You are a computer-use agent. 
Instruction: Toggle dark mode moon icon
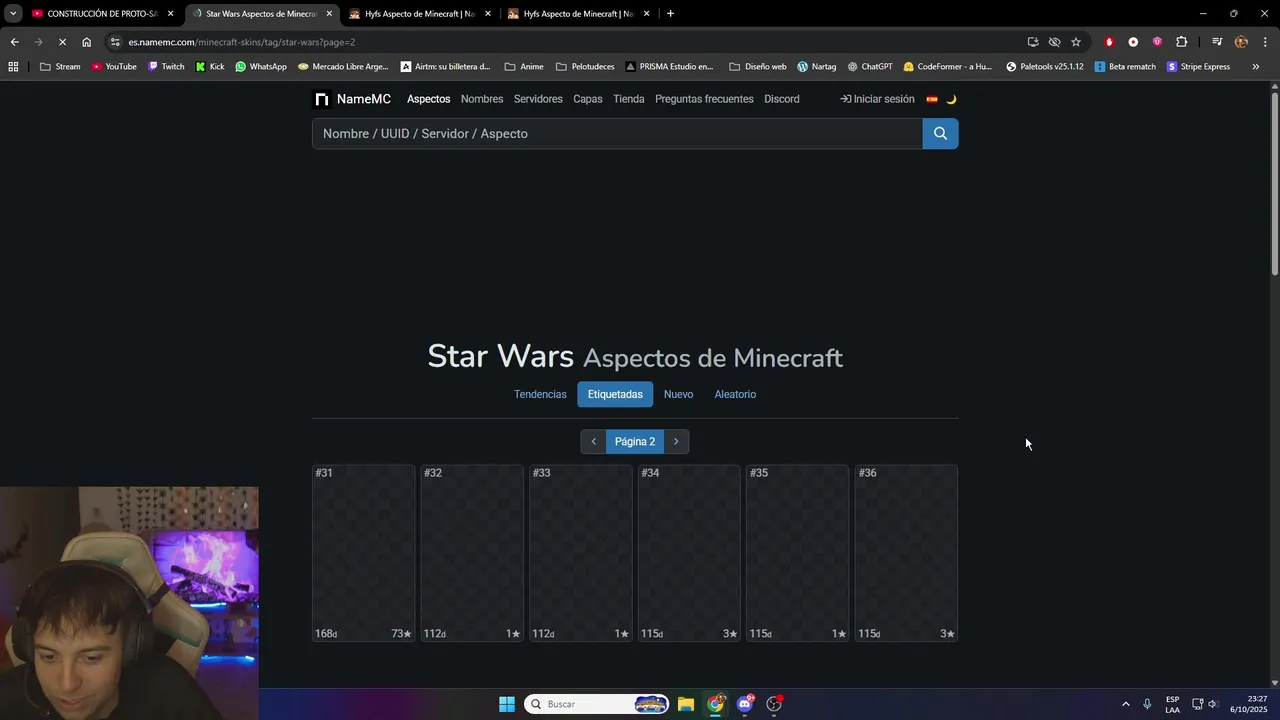(x=951, y=99)
